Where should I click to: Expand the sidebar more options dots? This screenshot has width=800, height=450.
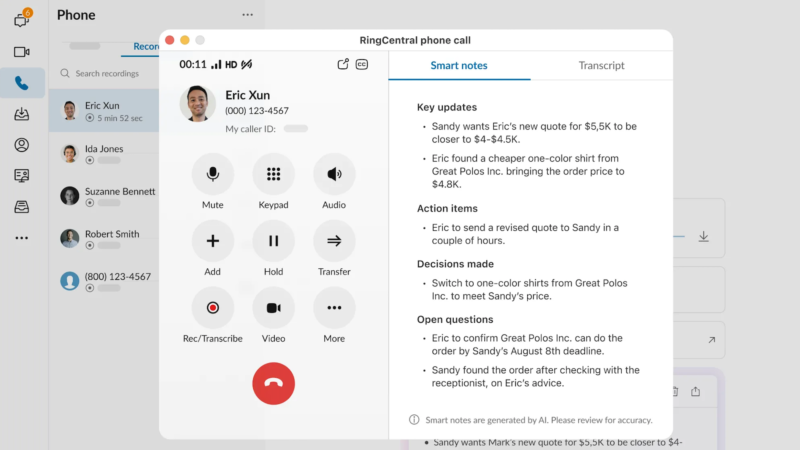(21, 238)
